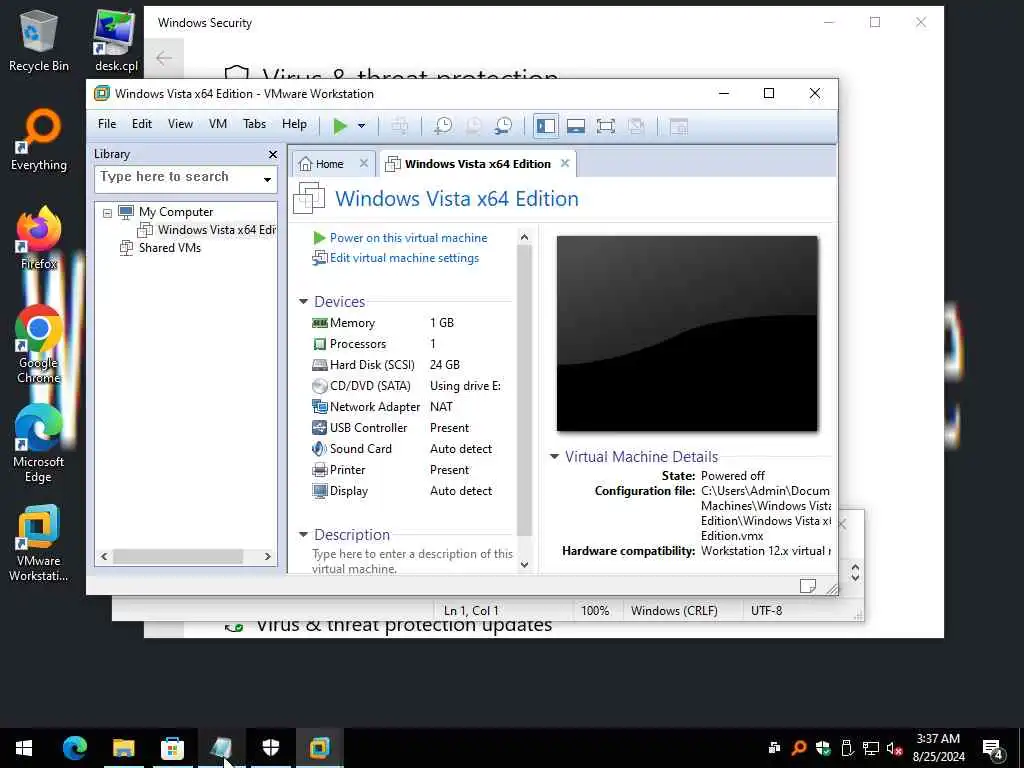This screenshot has width=1024, height=768.
Task: Close the Windows Vista x64 Edition tab
Action: [x=565, y=163]
